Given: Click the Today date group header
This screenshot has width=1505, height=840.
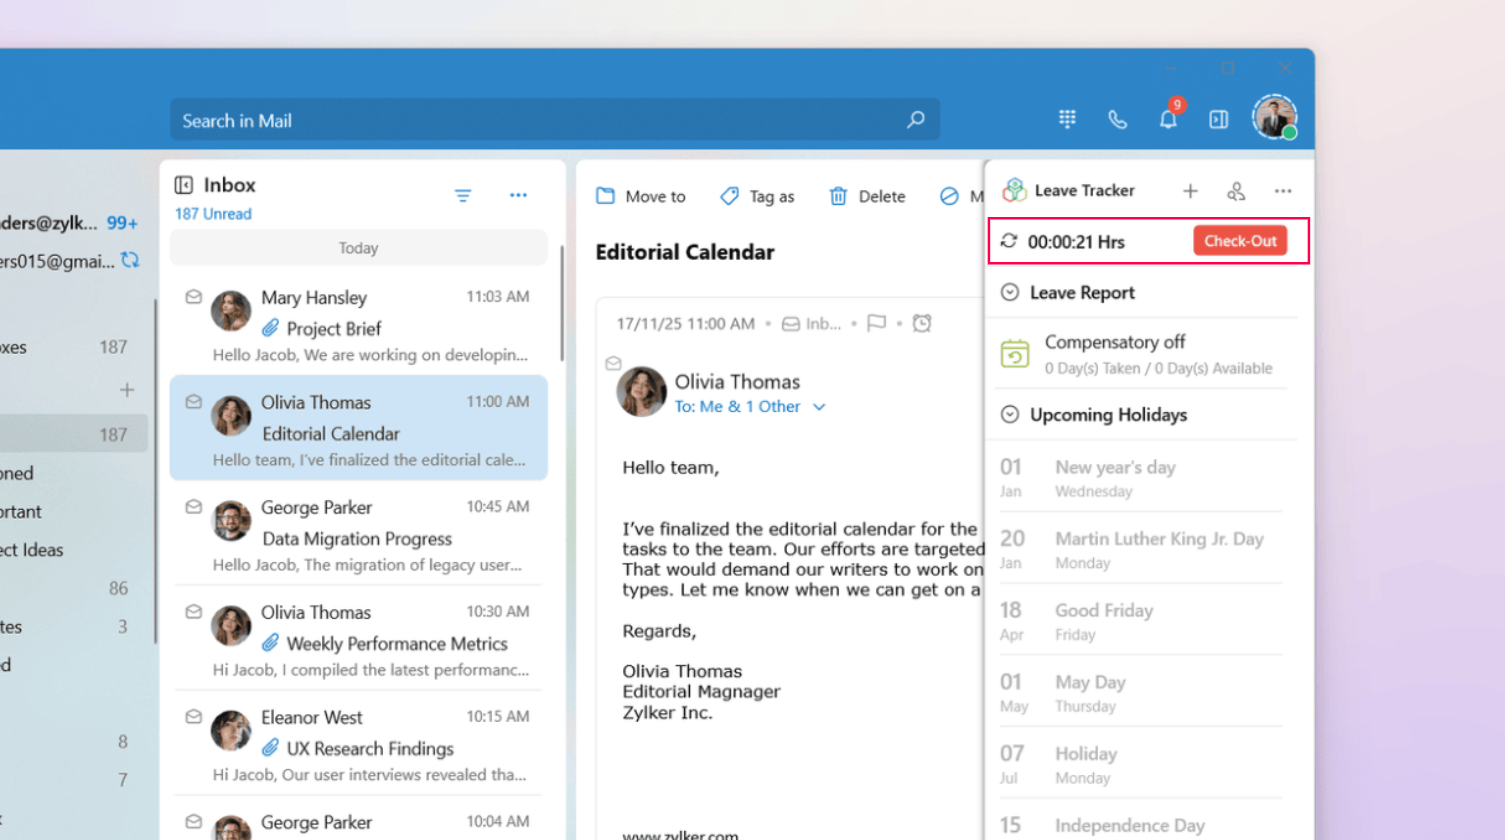Looking at the screenshot, I should pyautogui.click(x=359, y=248).
